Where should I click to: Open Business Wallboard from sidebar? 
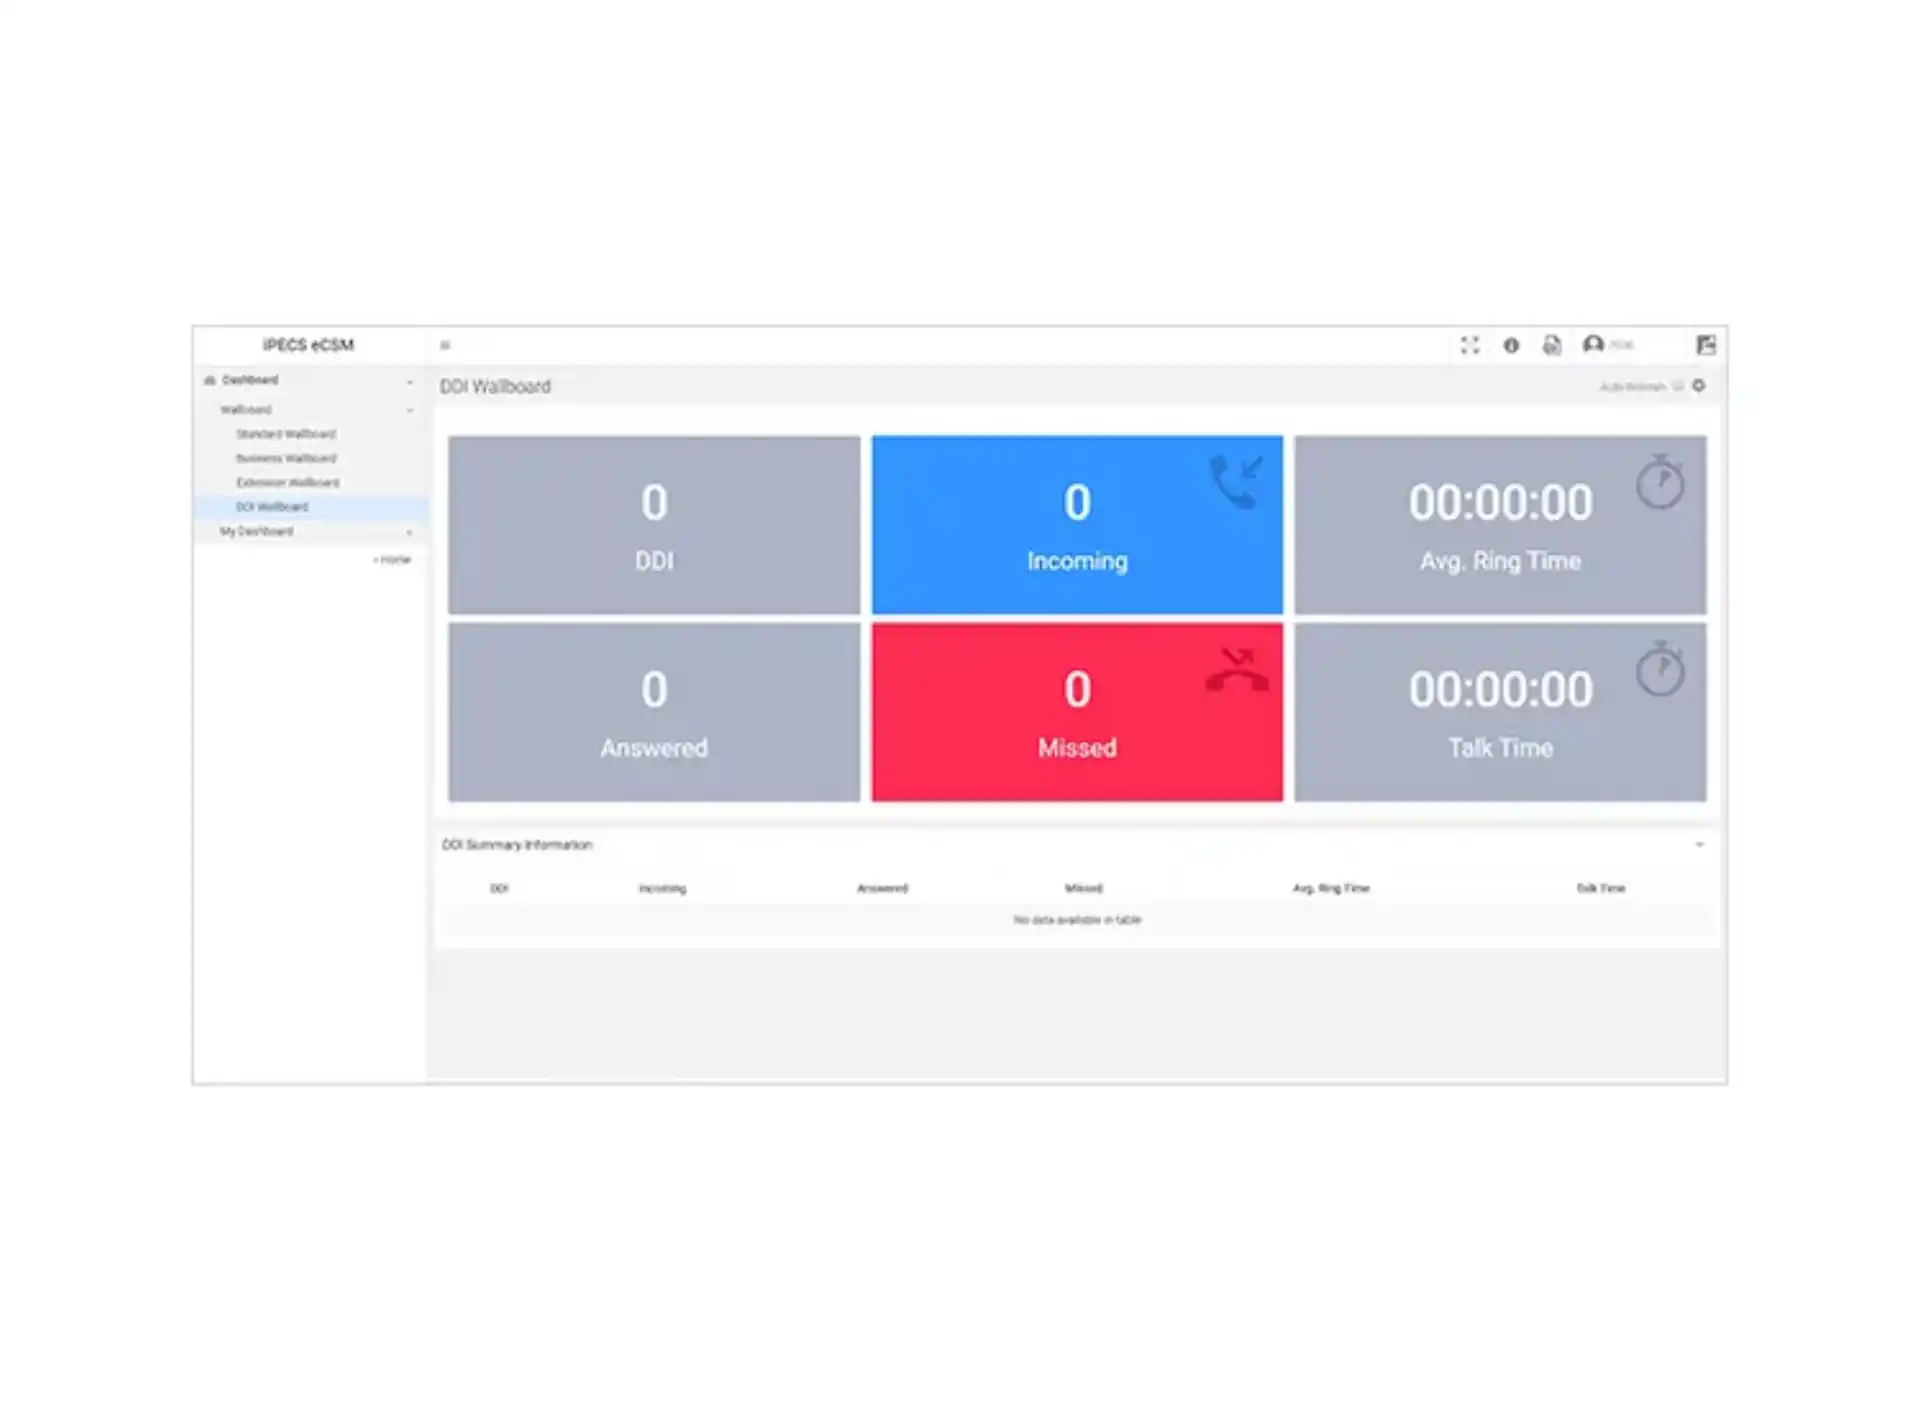tap(286, 458)
